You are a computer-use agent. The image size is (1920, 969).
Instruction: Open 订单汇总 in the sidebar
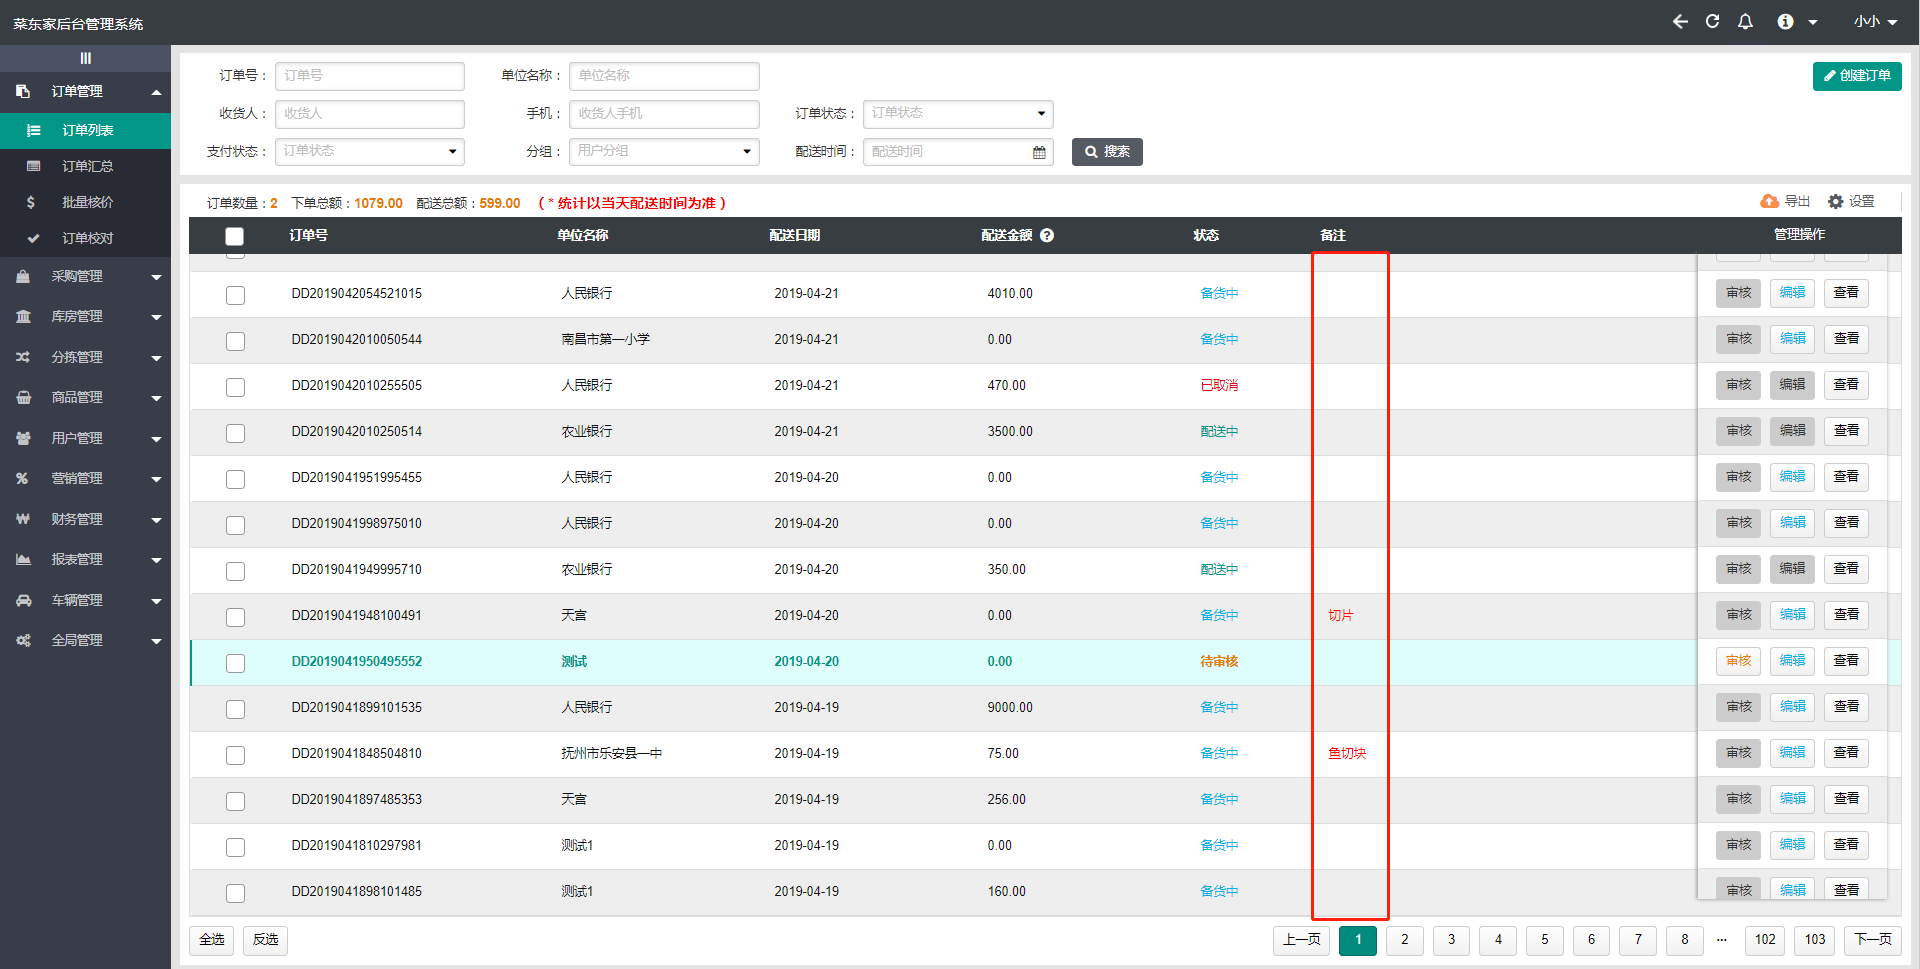87,166
